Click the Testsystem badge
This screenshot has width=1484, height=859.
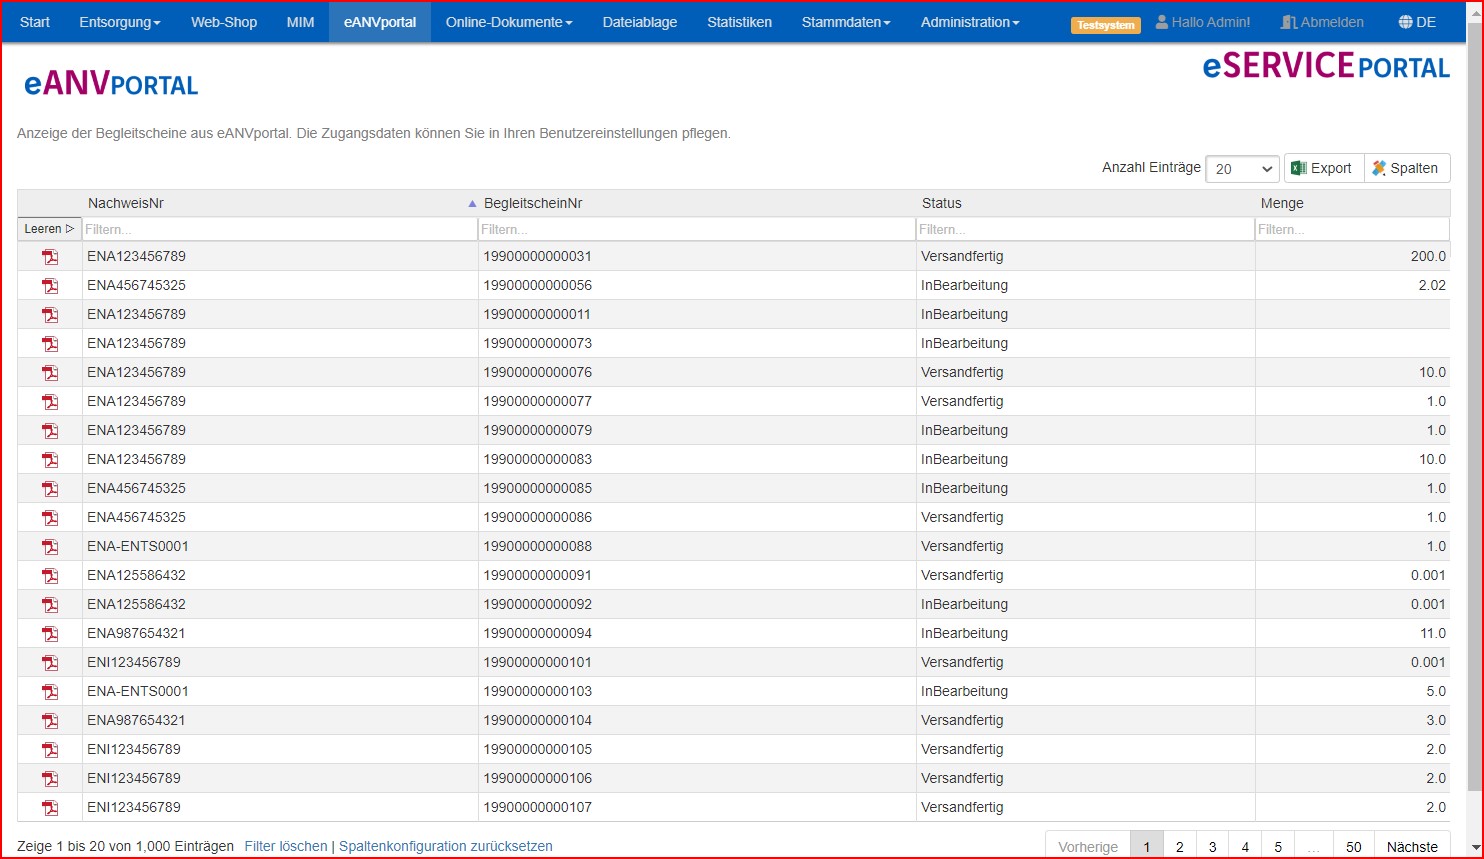click(x=1105, y=25)
